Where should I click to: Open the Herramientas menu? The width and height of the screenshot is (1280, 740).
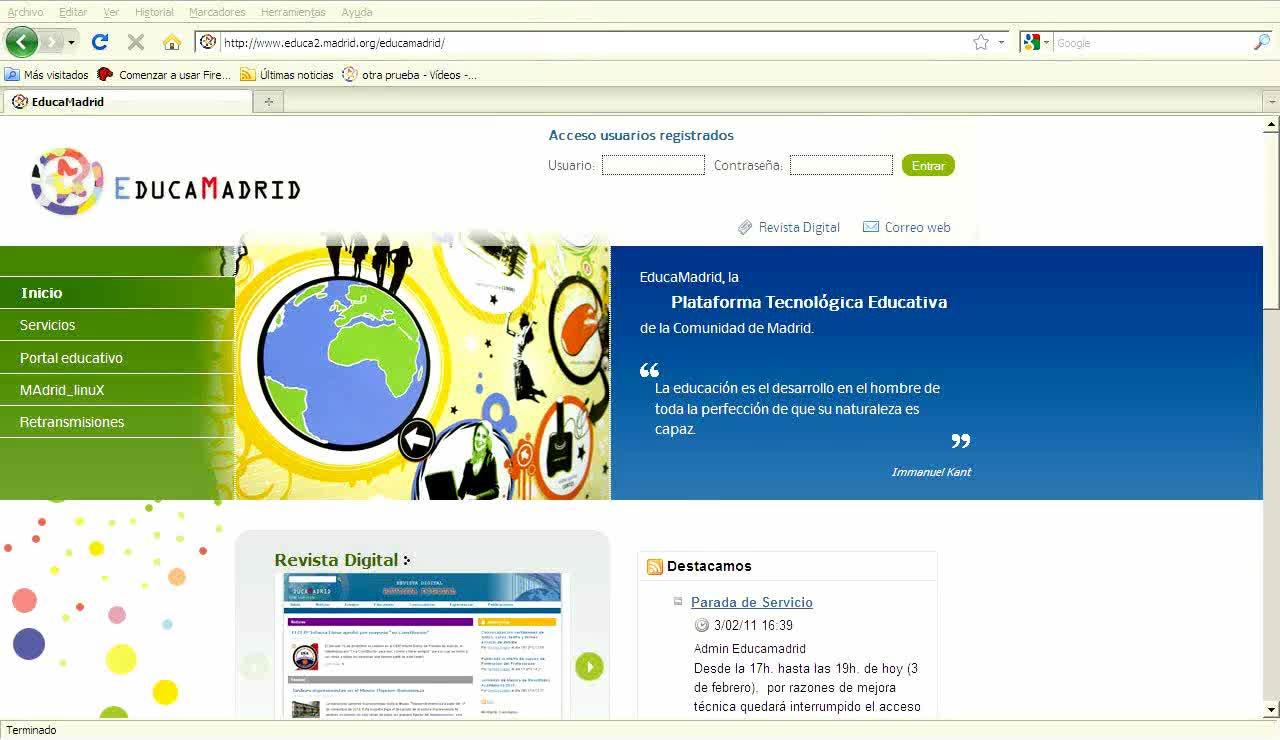(x=293, y=12)
